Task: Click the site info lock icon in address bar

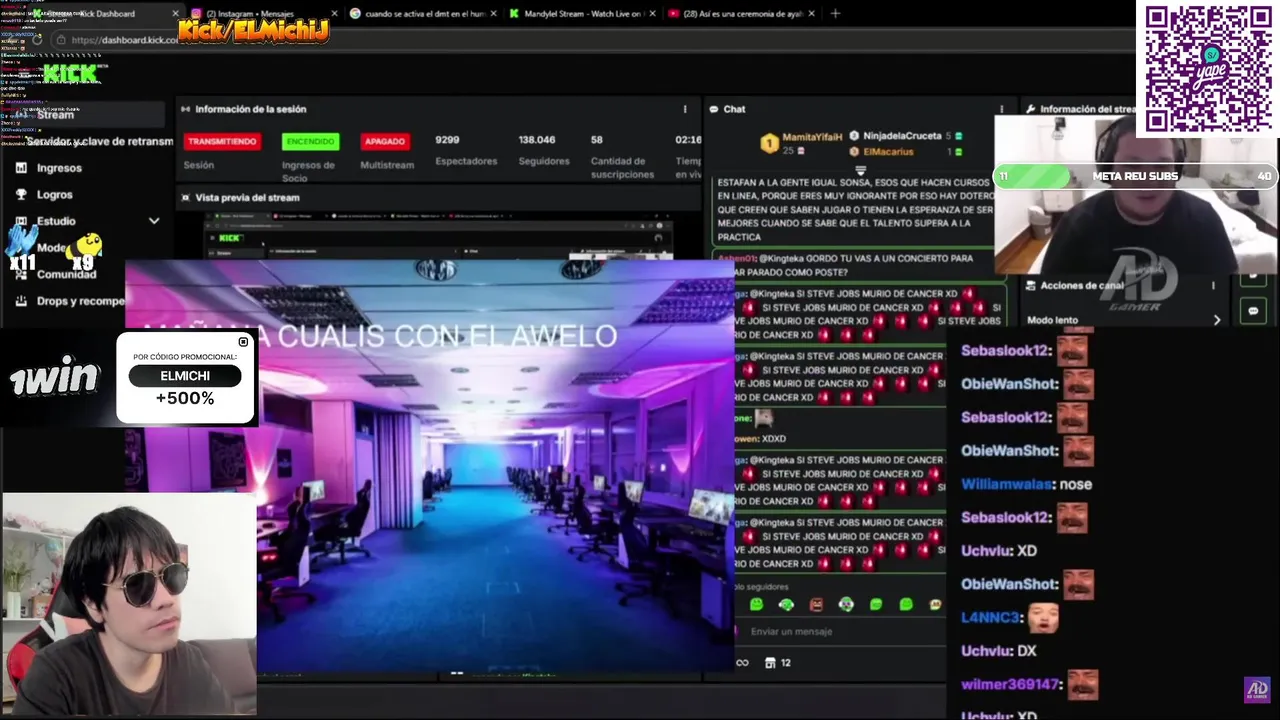Action: (x=61, y=40)
